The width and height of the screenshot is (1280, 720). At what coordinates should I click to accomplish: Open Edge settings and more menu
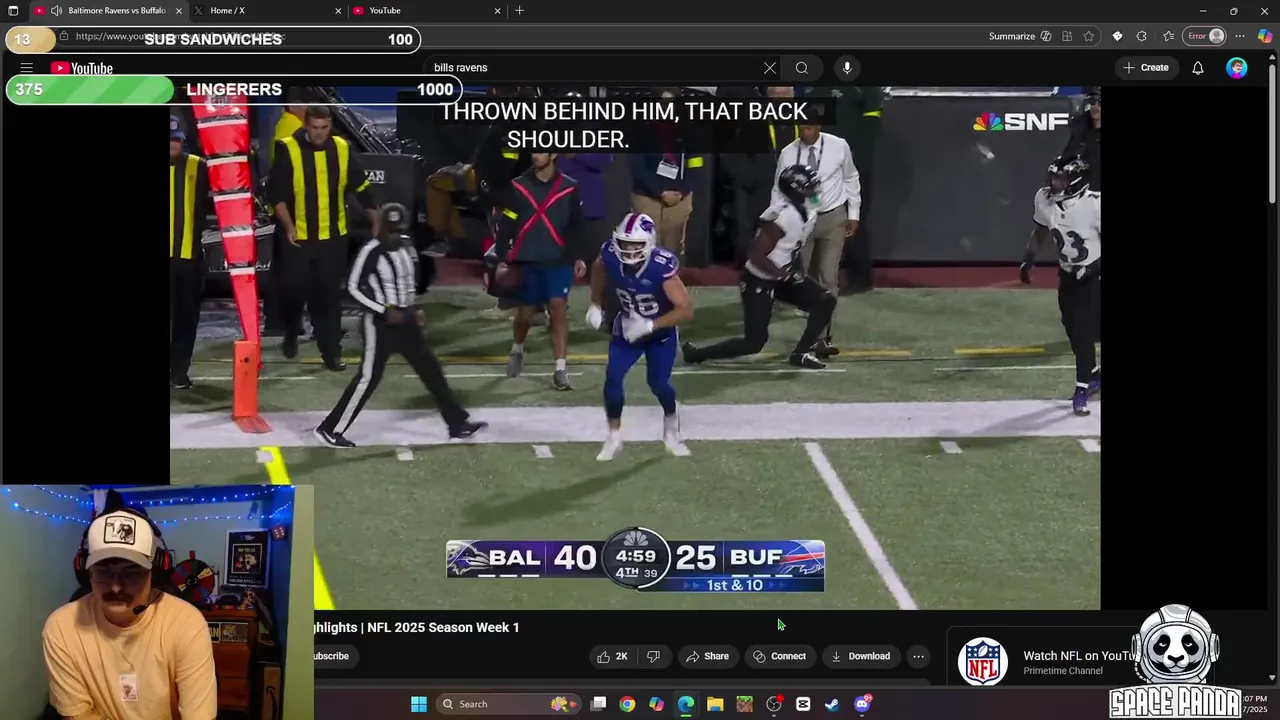pyautogui.click(x=1240, y=36)
